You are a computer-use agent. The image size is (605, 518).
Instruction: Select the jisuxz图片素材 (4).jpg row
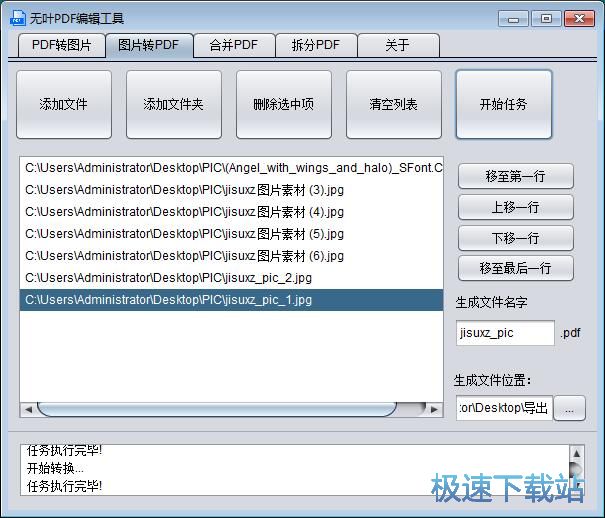[x=231, y=212]
